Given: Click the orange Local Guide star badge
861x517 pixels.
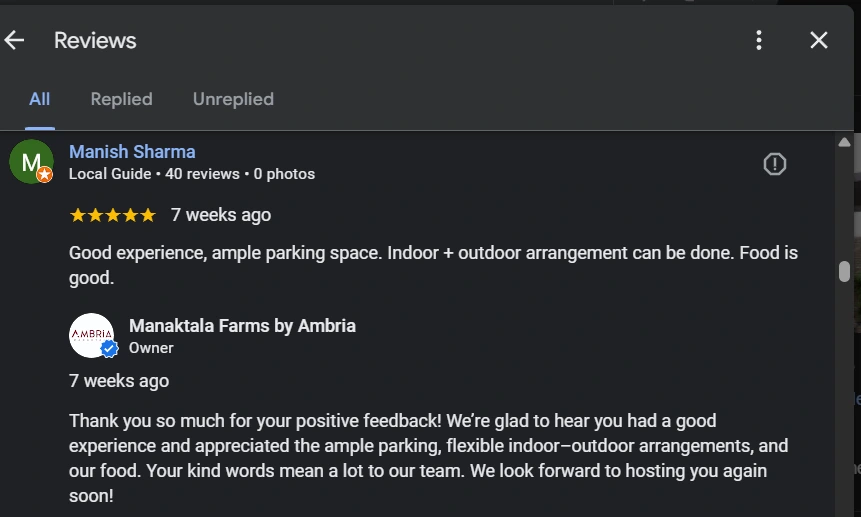Looking at the screenshot, I should [x=44, y=175].
